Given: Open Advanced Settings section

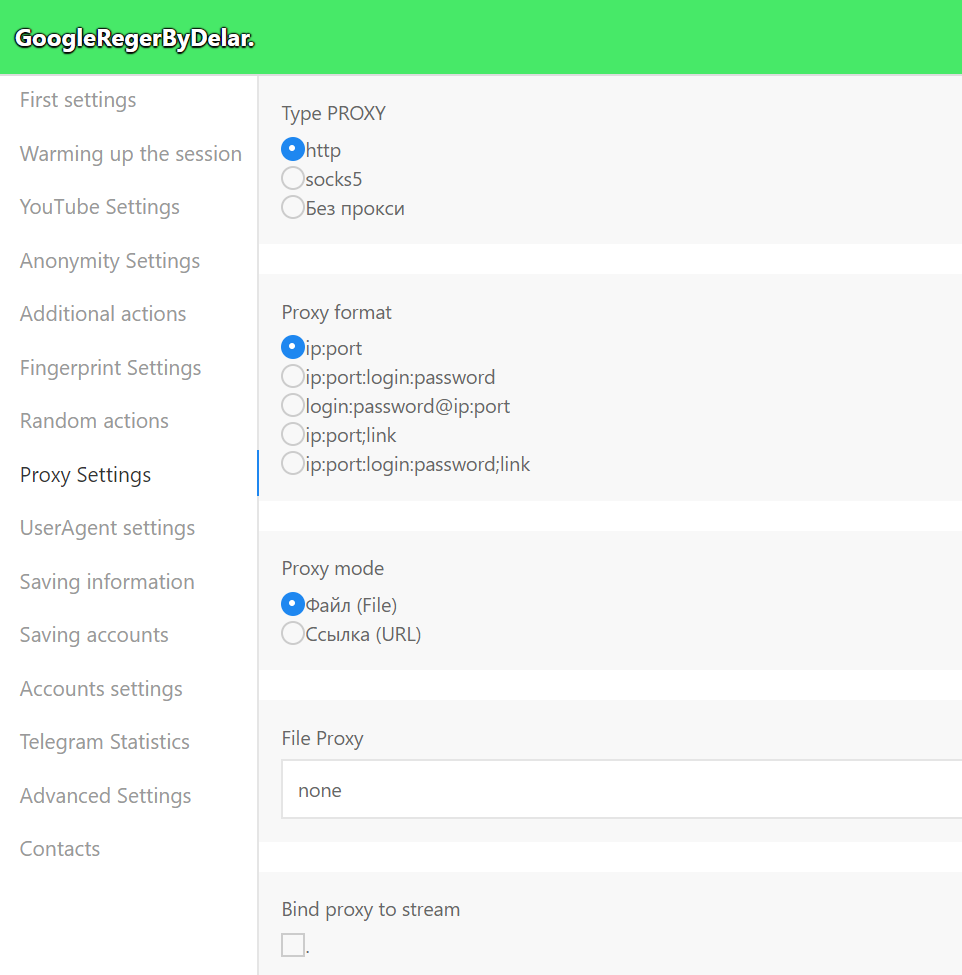Looking at the screenshot, I should click(x=106, y=795).
